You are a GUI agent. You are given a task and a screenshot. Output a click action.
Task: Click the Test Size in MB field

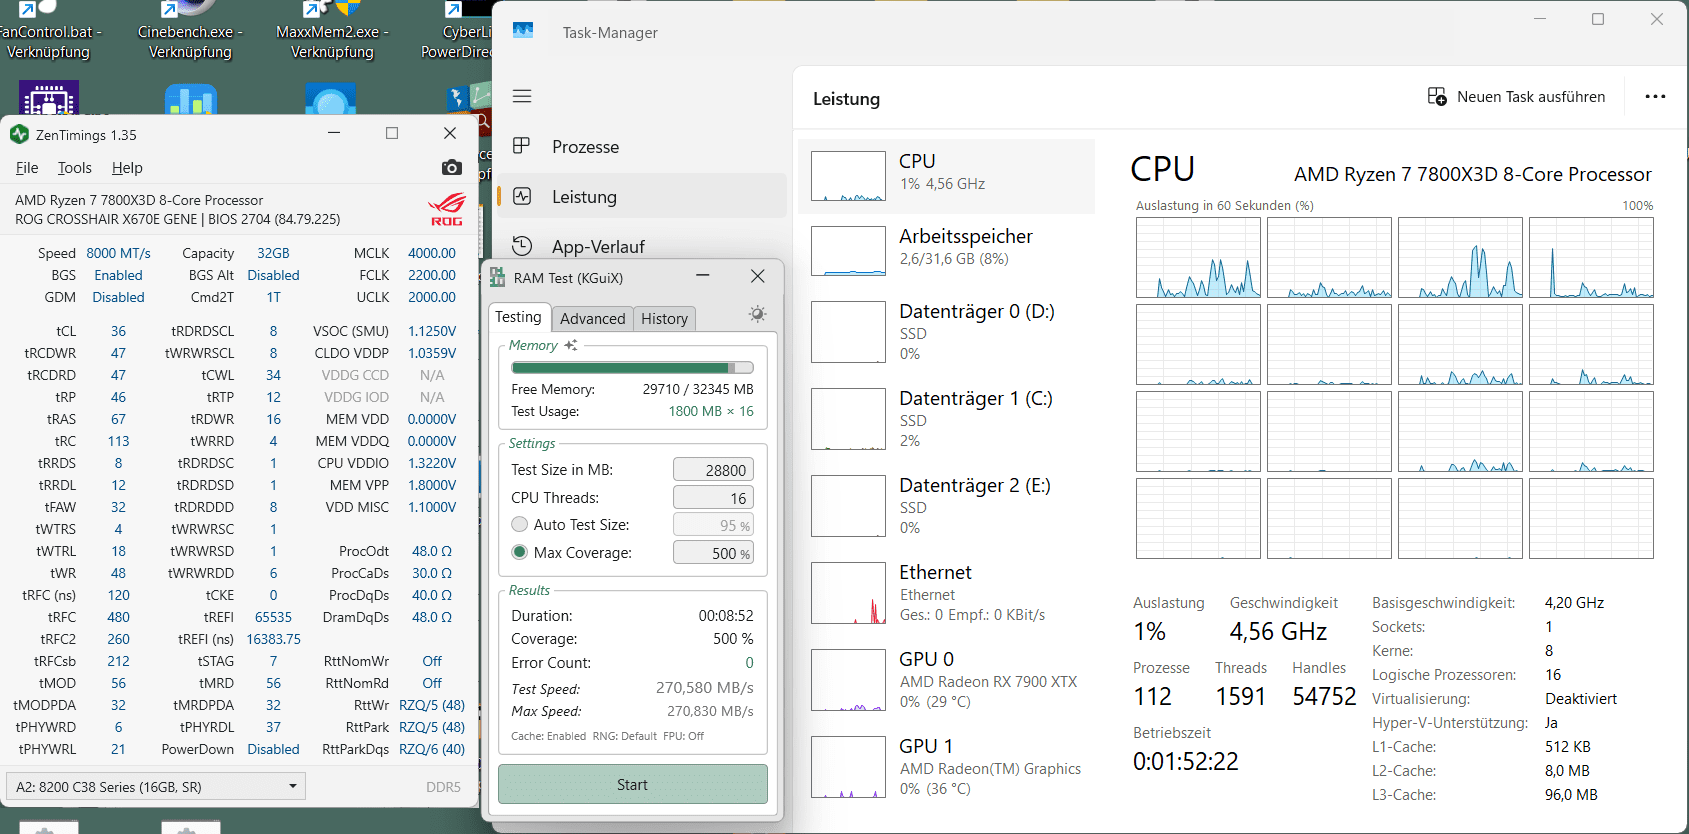click(x=713, y=470)
